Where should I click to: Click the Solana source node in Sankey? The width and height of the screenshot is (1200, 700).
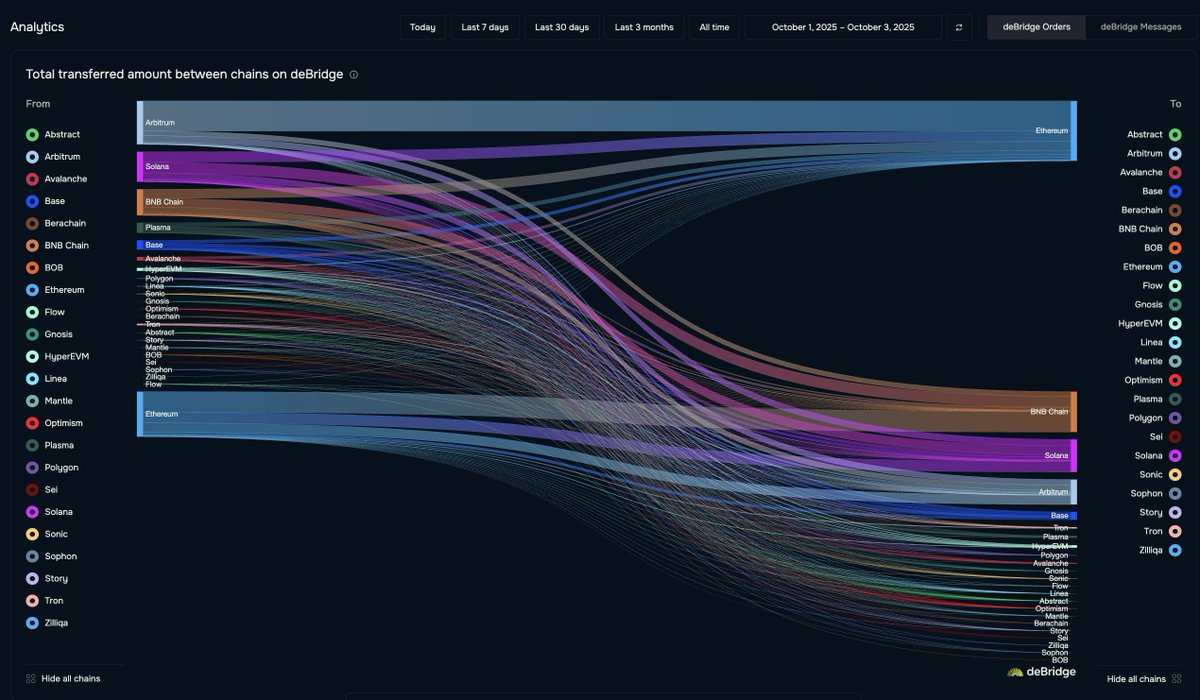[x=140, y=166]
